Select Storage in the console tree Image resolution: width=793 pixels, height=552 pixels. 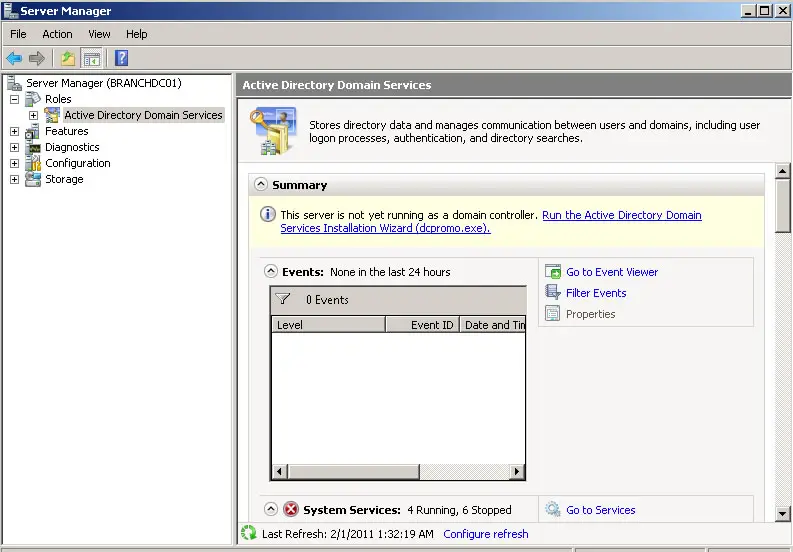pyautogui.click(x=64, y=179)
